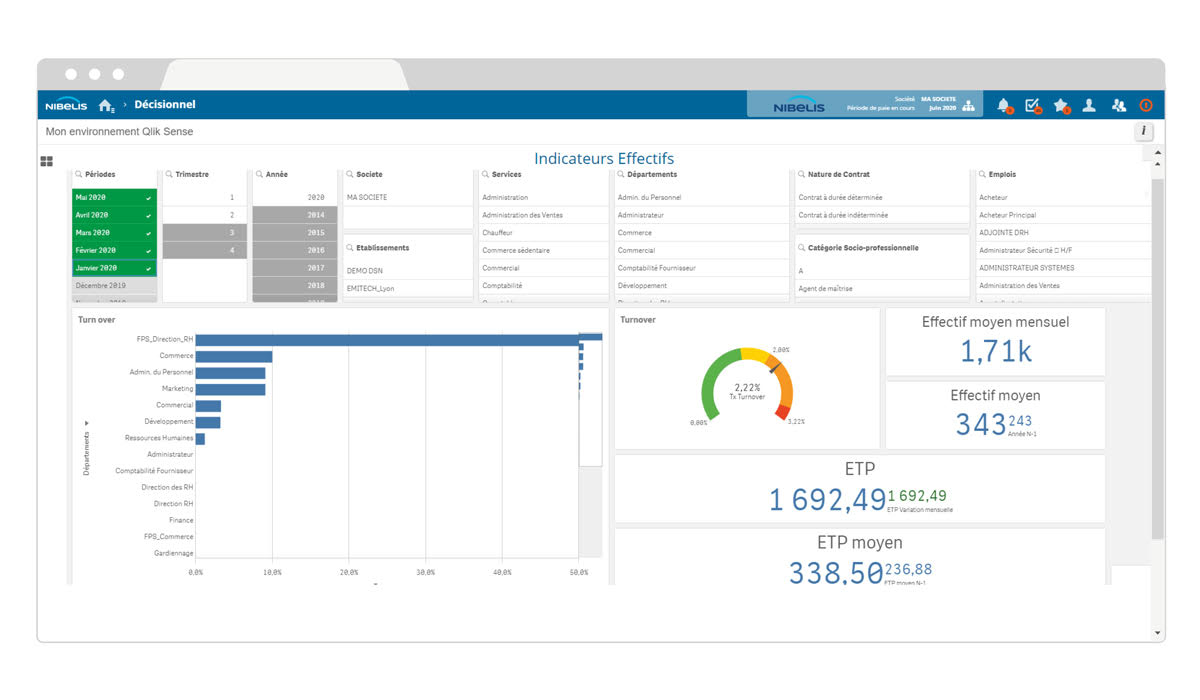Click the search icon in Année filter
The height and width of the screenshot is (700, 1200).
coord(259,174)
